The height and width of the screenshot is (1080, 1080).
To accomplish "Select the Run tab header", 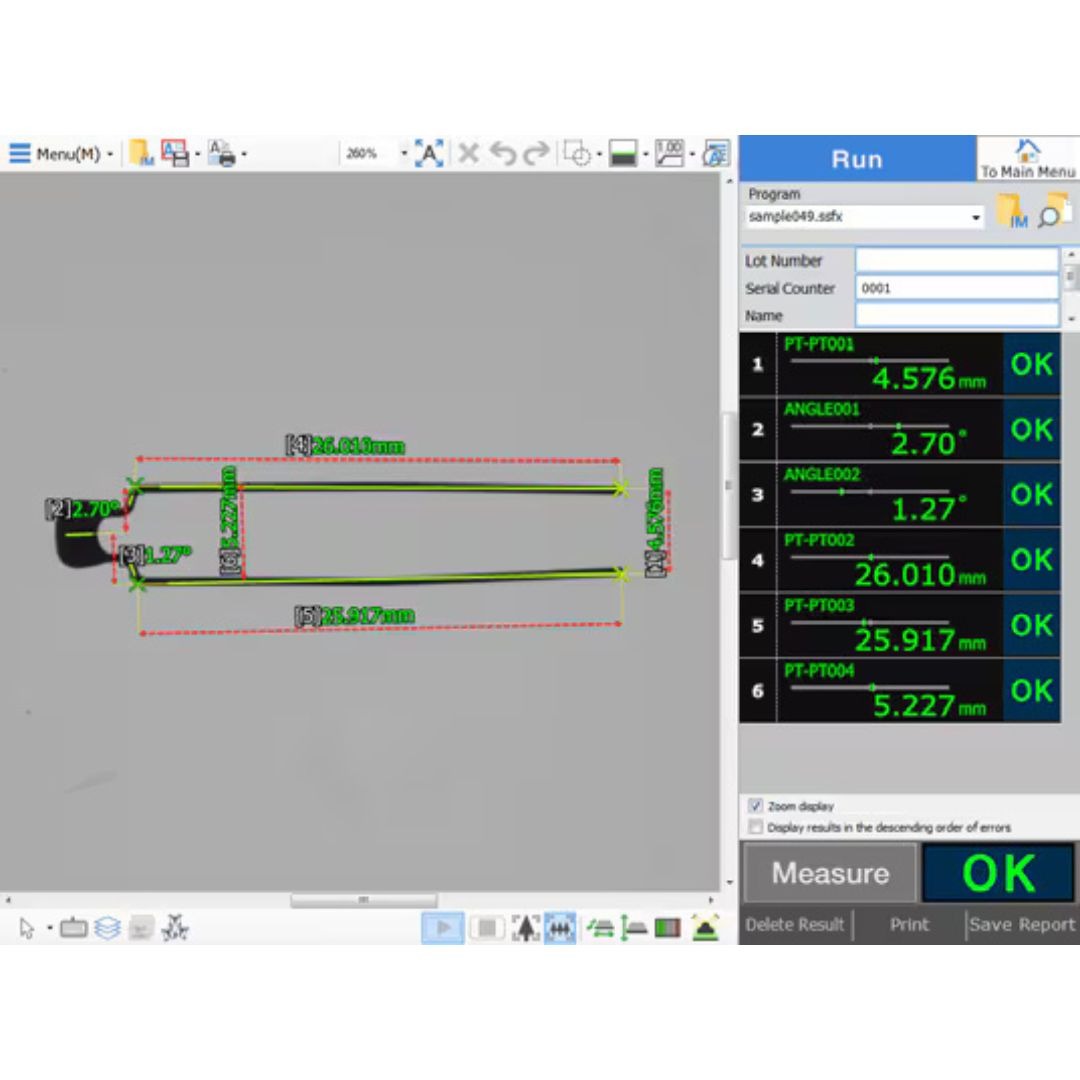I will 858,158.
